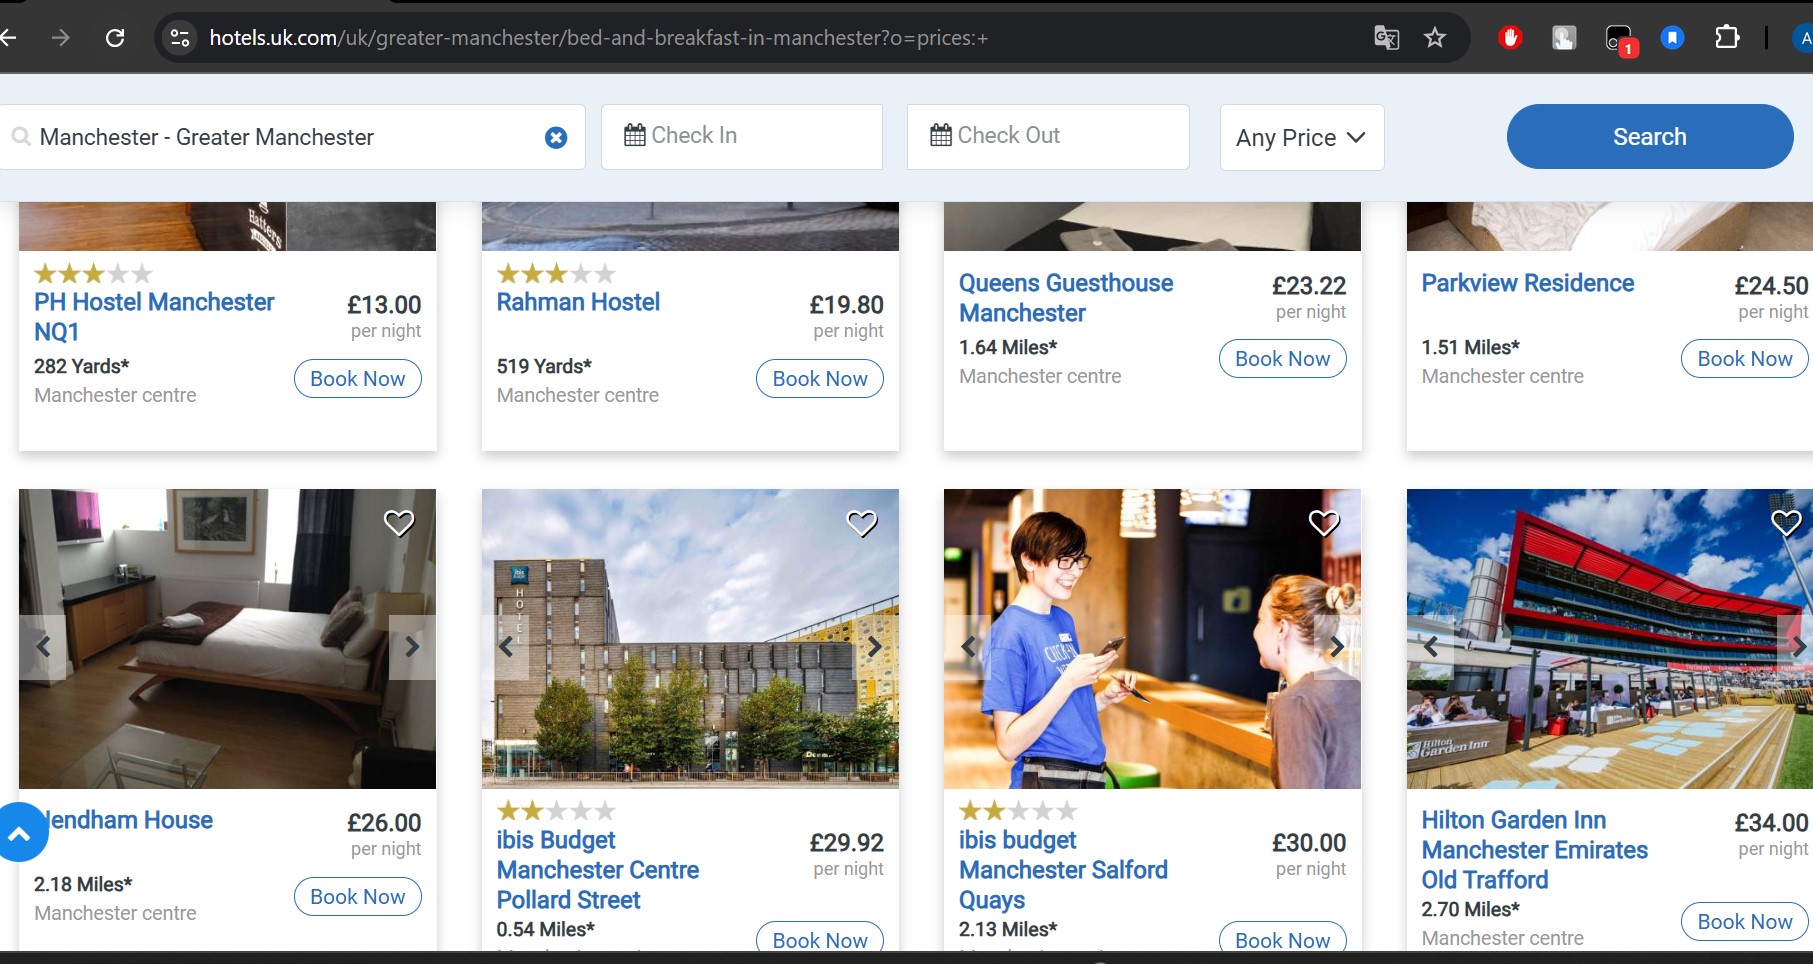Screen dimensions: 1813x964
Task: Click the £23.22 price of Queens Guesthouse
Action: (x=1309, y=286)
